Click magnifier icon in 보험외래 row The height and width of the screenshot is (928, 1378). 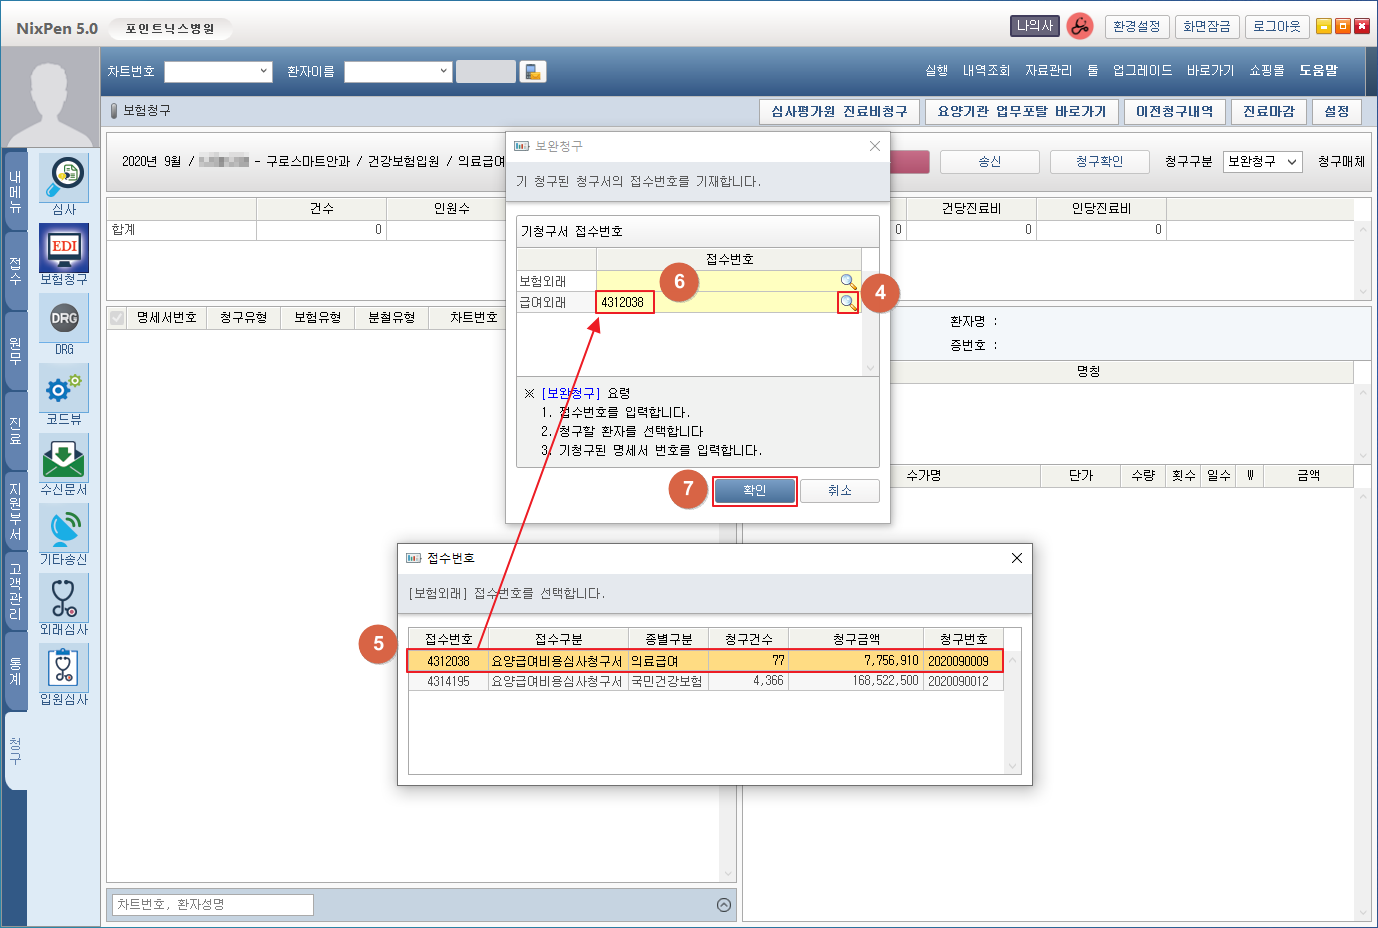pyautogui.click(x=848, y=281)
